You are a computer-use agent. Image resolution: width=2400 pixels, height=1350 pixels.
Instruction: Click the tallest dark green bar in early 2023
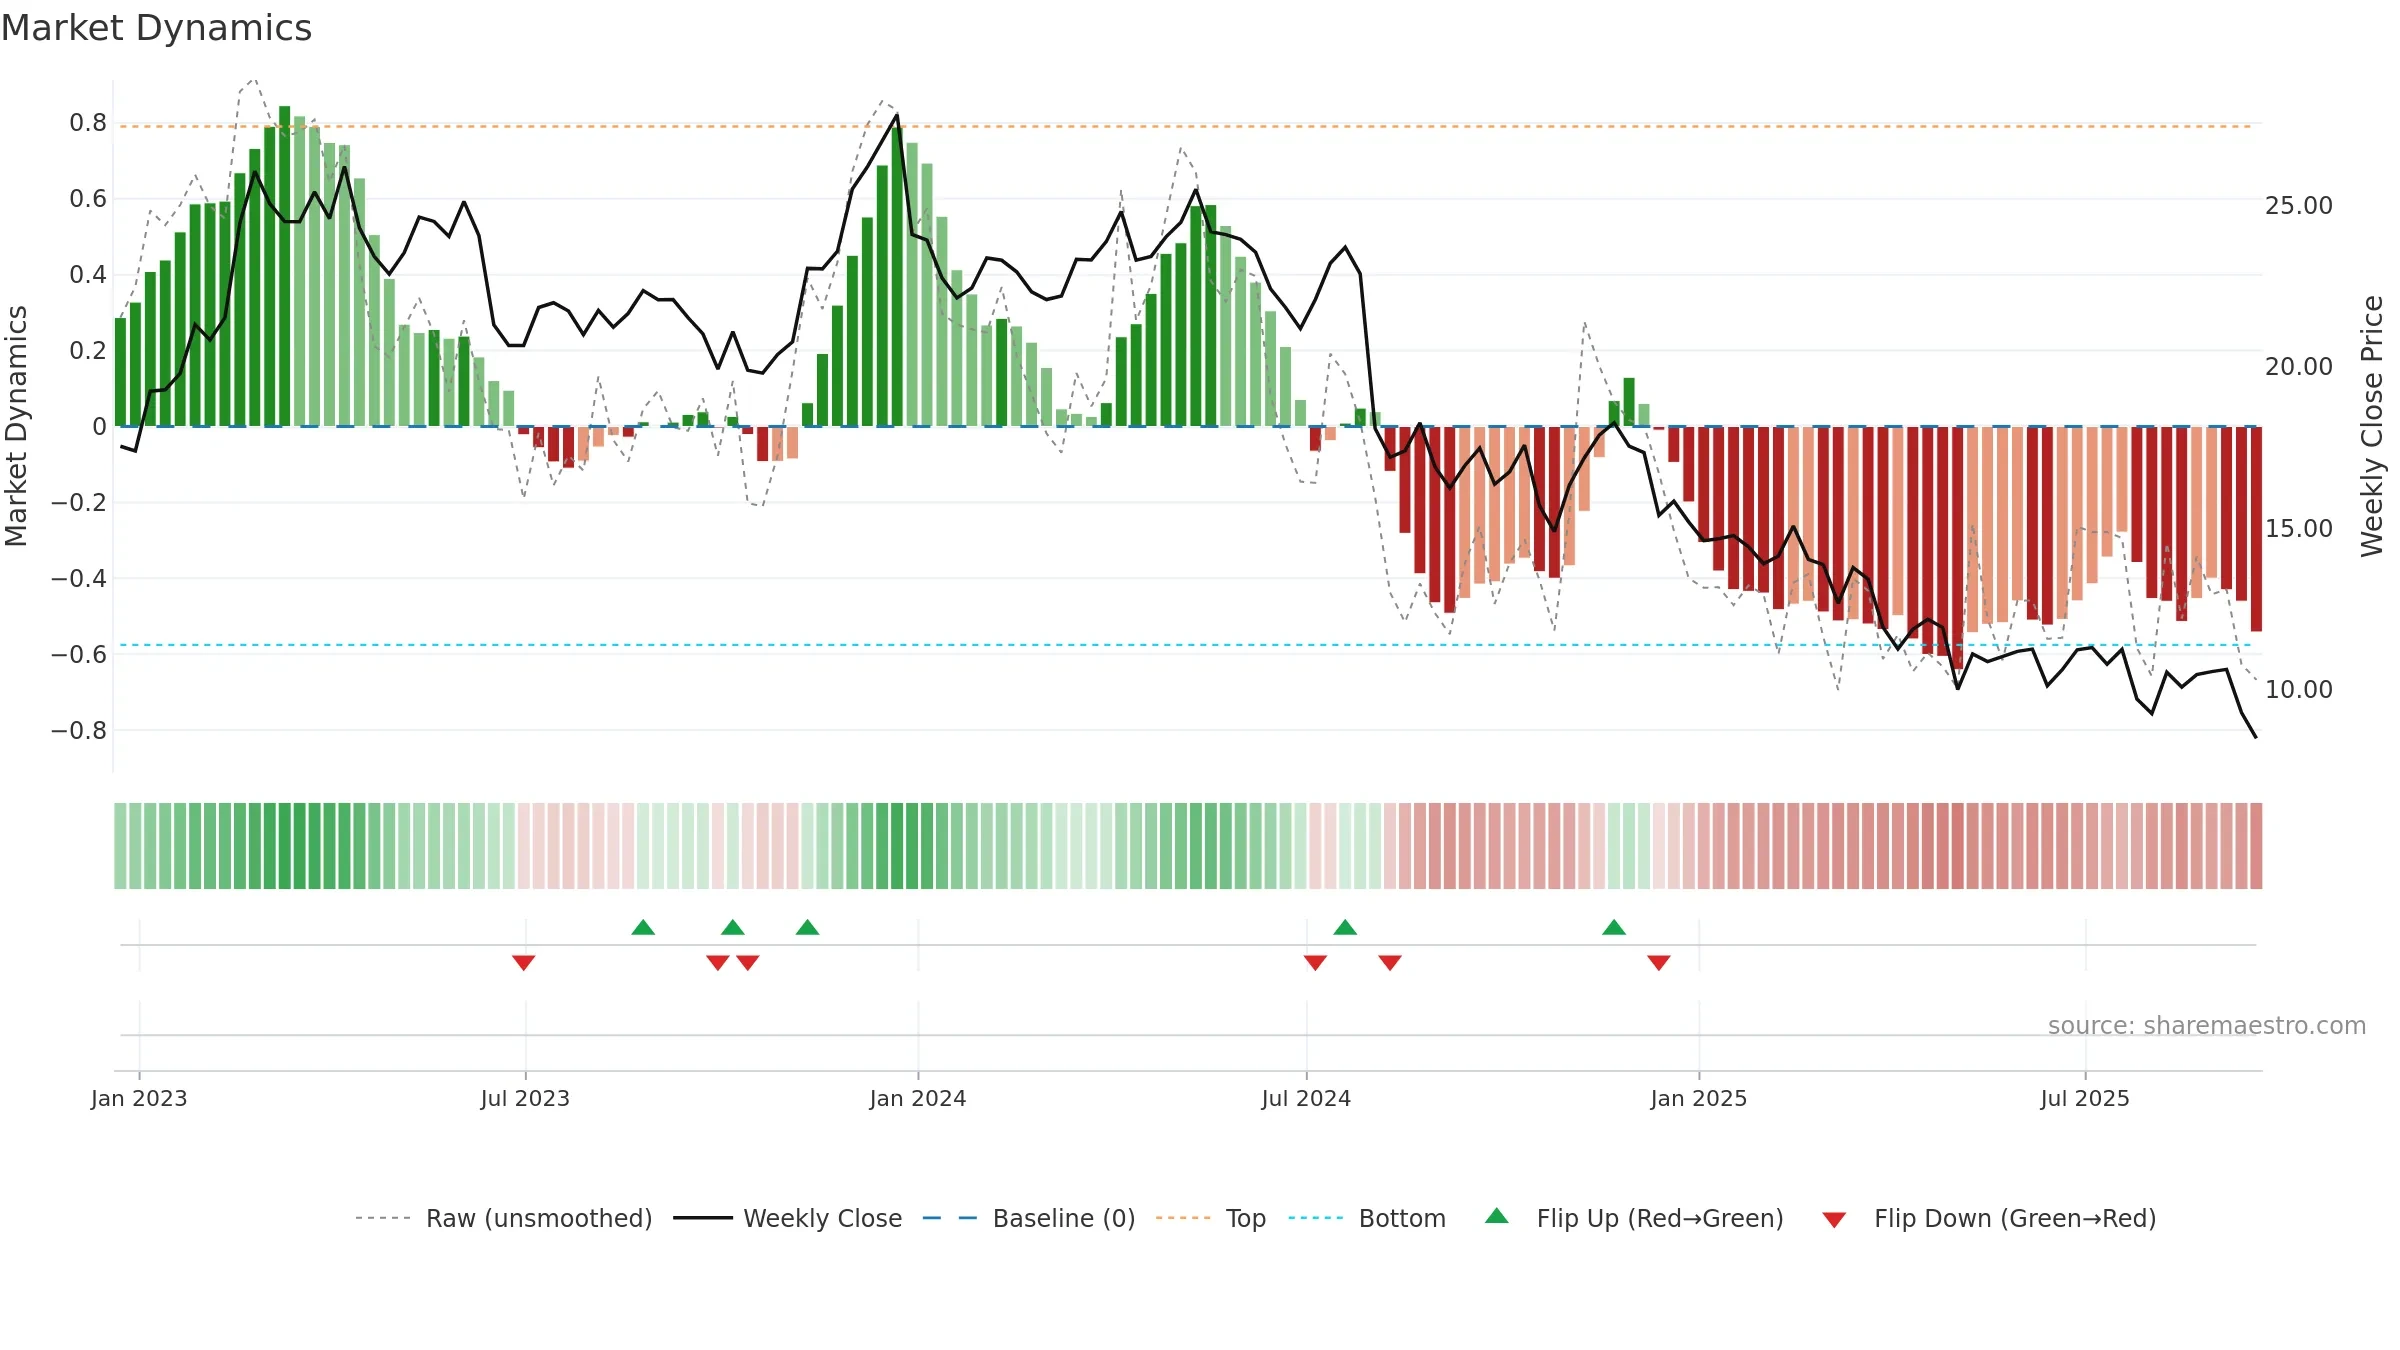point(285,266)
